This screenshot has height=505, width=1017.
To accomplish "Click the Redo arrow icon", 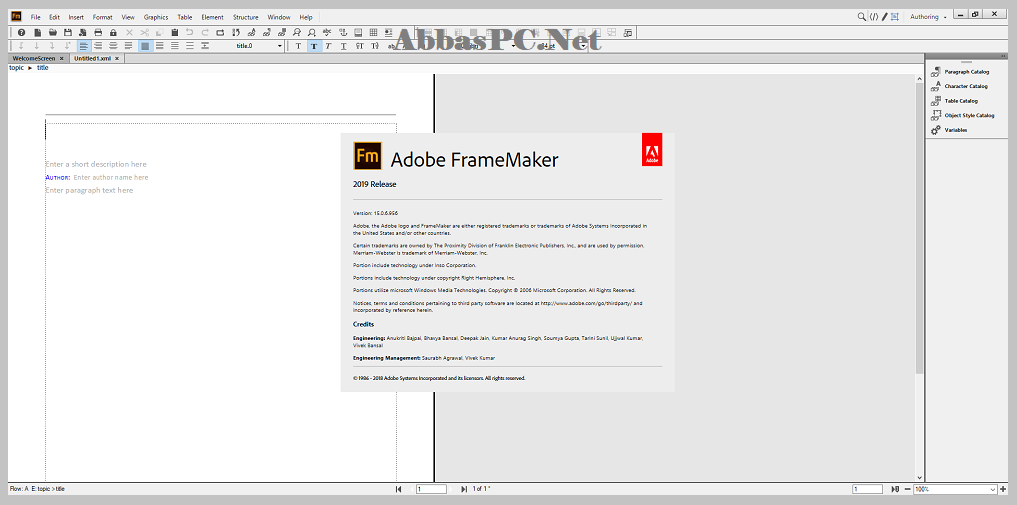I will click(x=205, y=32).
